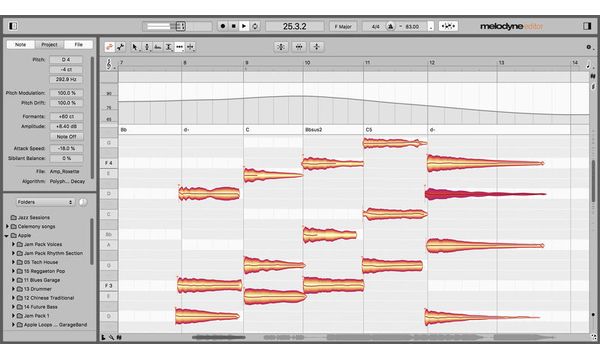Image resolution: width=600 pixels, height=360 pixels.
Task: Click the Correct Pitch macro icon
Action: [281, 47]
